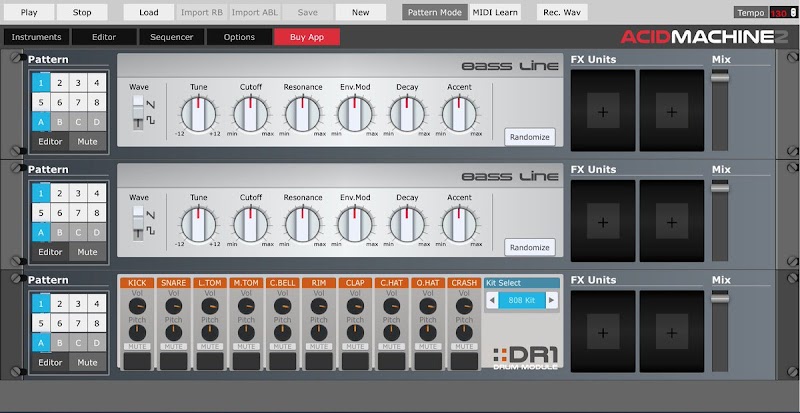Viewport: 800px width, 413px height.
Task: Click the Accent knob on first bass line
Action: 459,114
